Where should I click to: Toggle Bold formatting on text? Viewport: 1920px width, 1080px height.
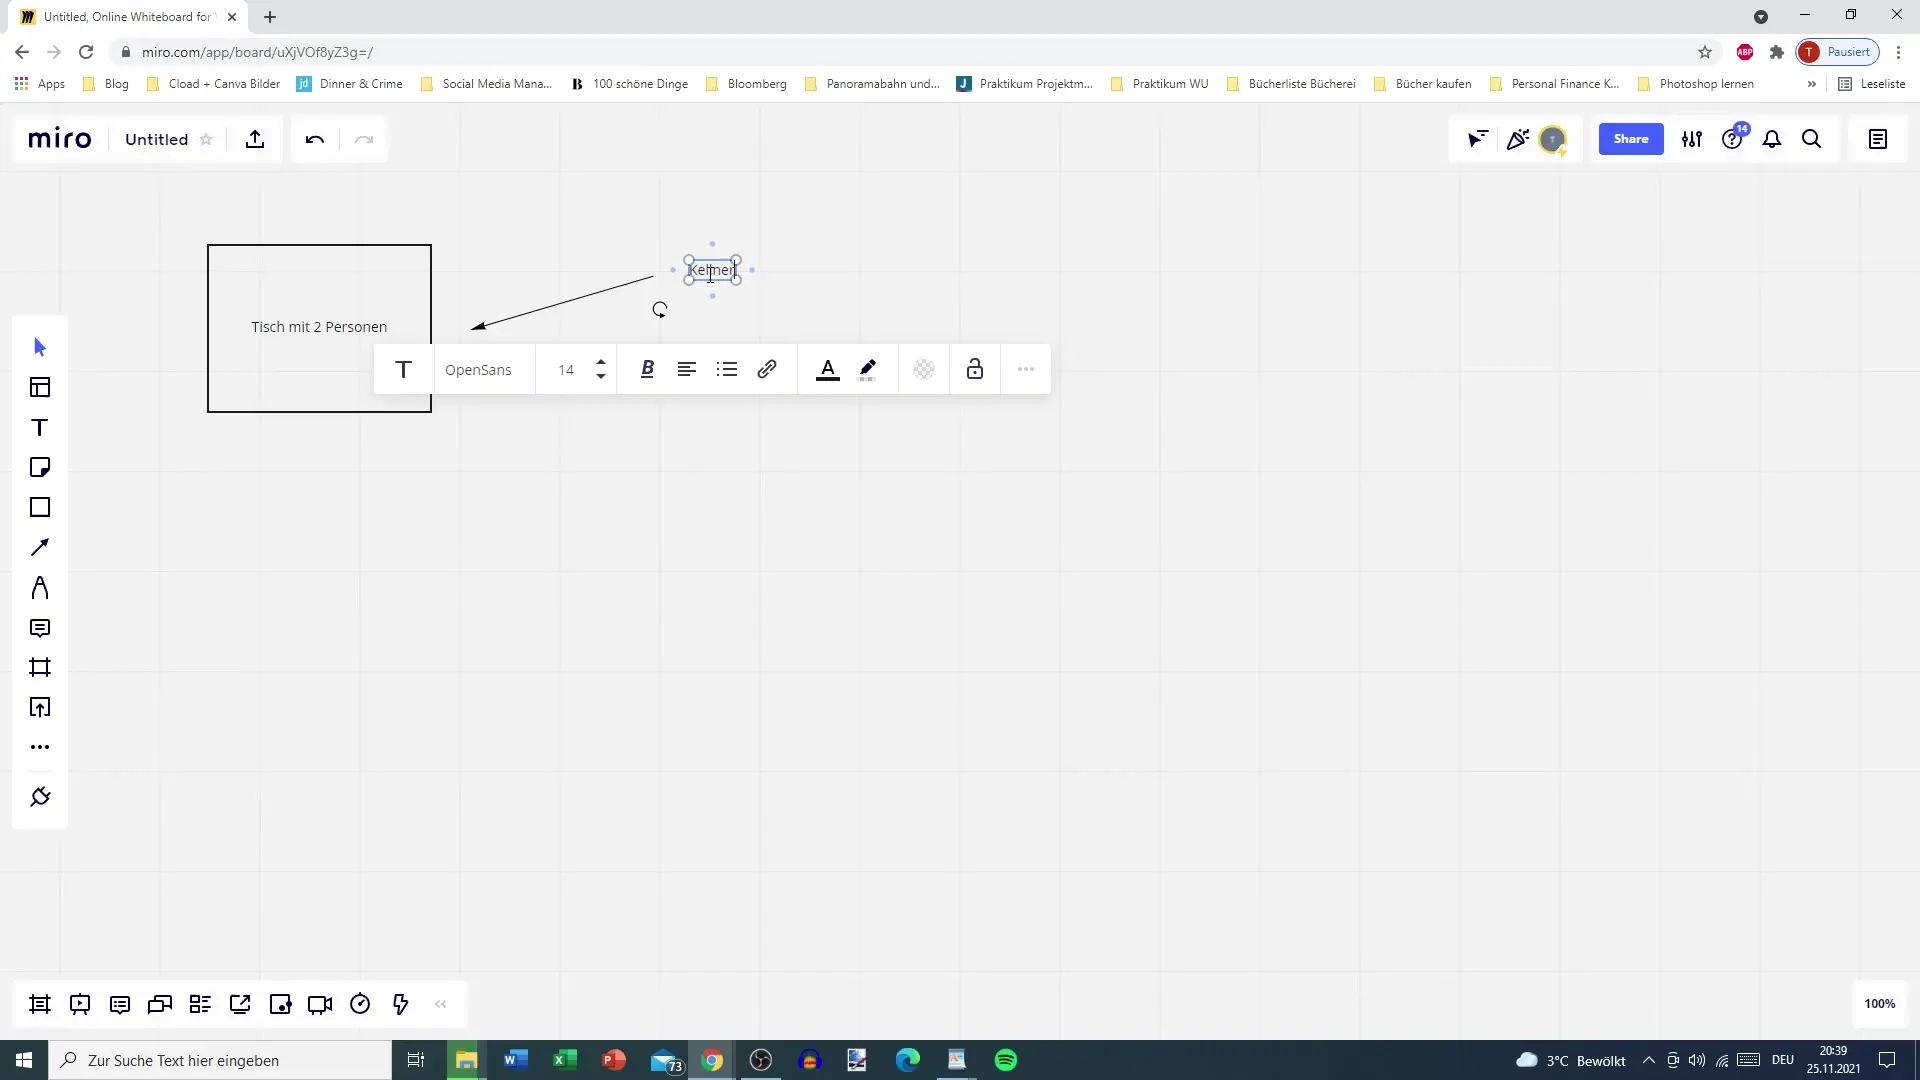click(647, 369)
